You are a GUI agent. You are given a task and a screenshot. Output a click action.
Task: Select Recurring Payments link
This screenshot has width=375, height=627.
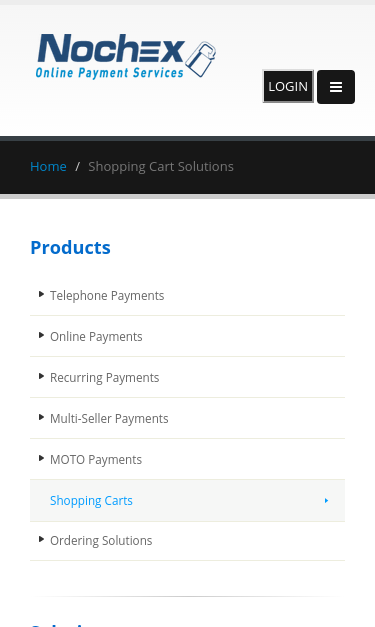tap(104, 377)
